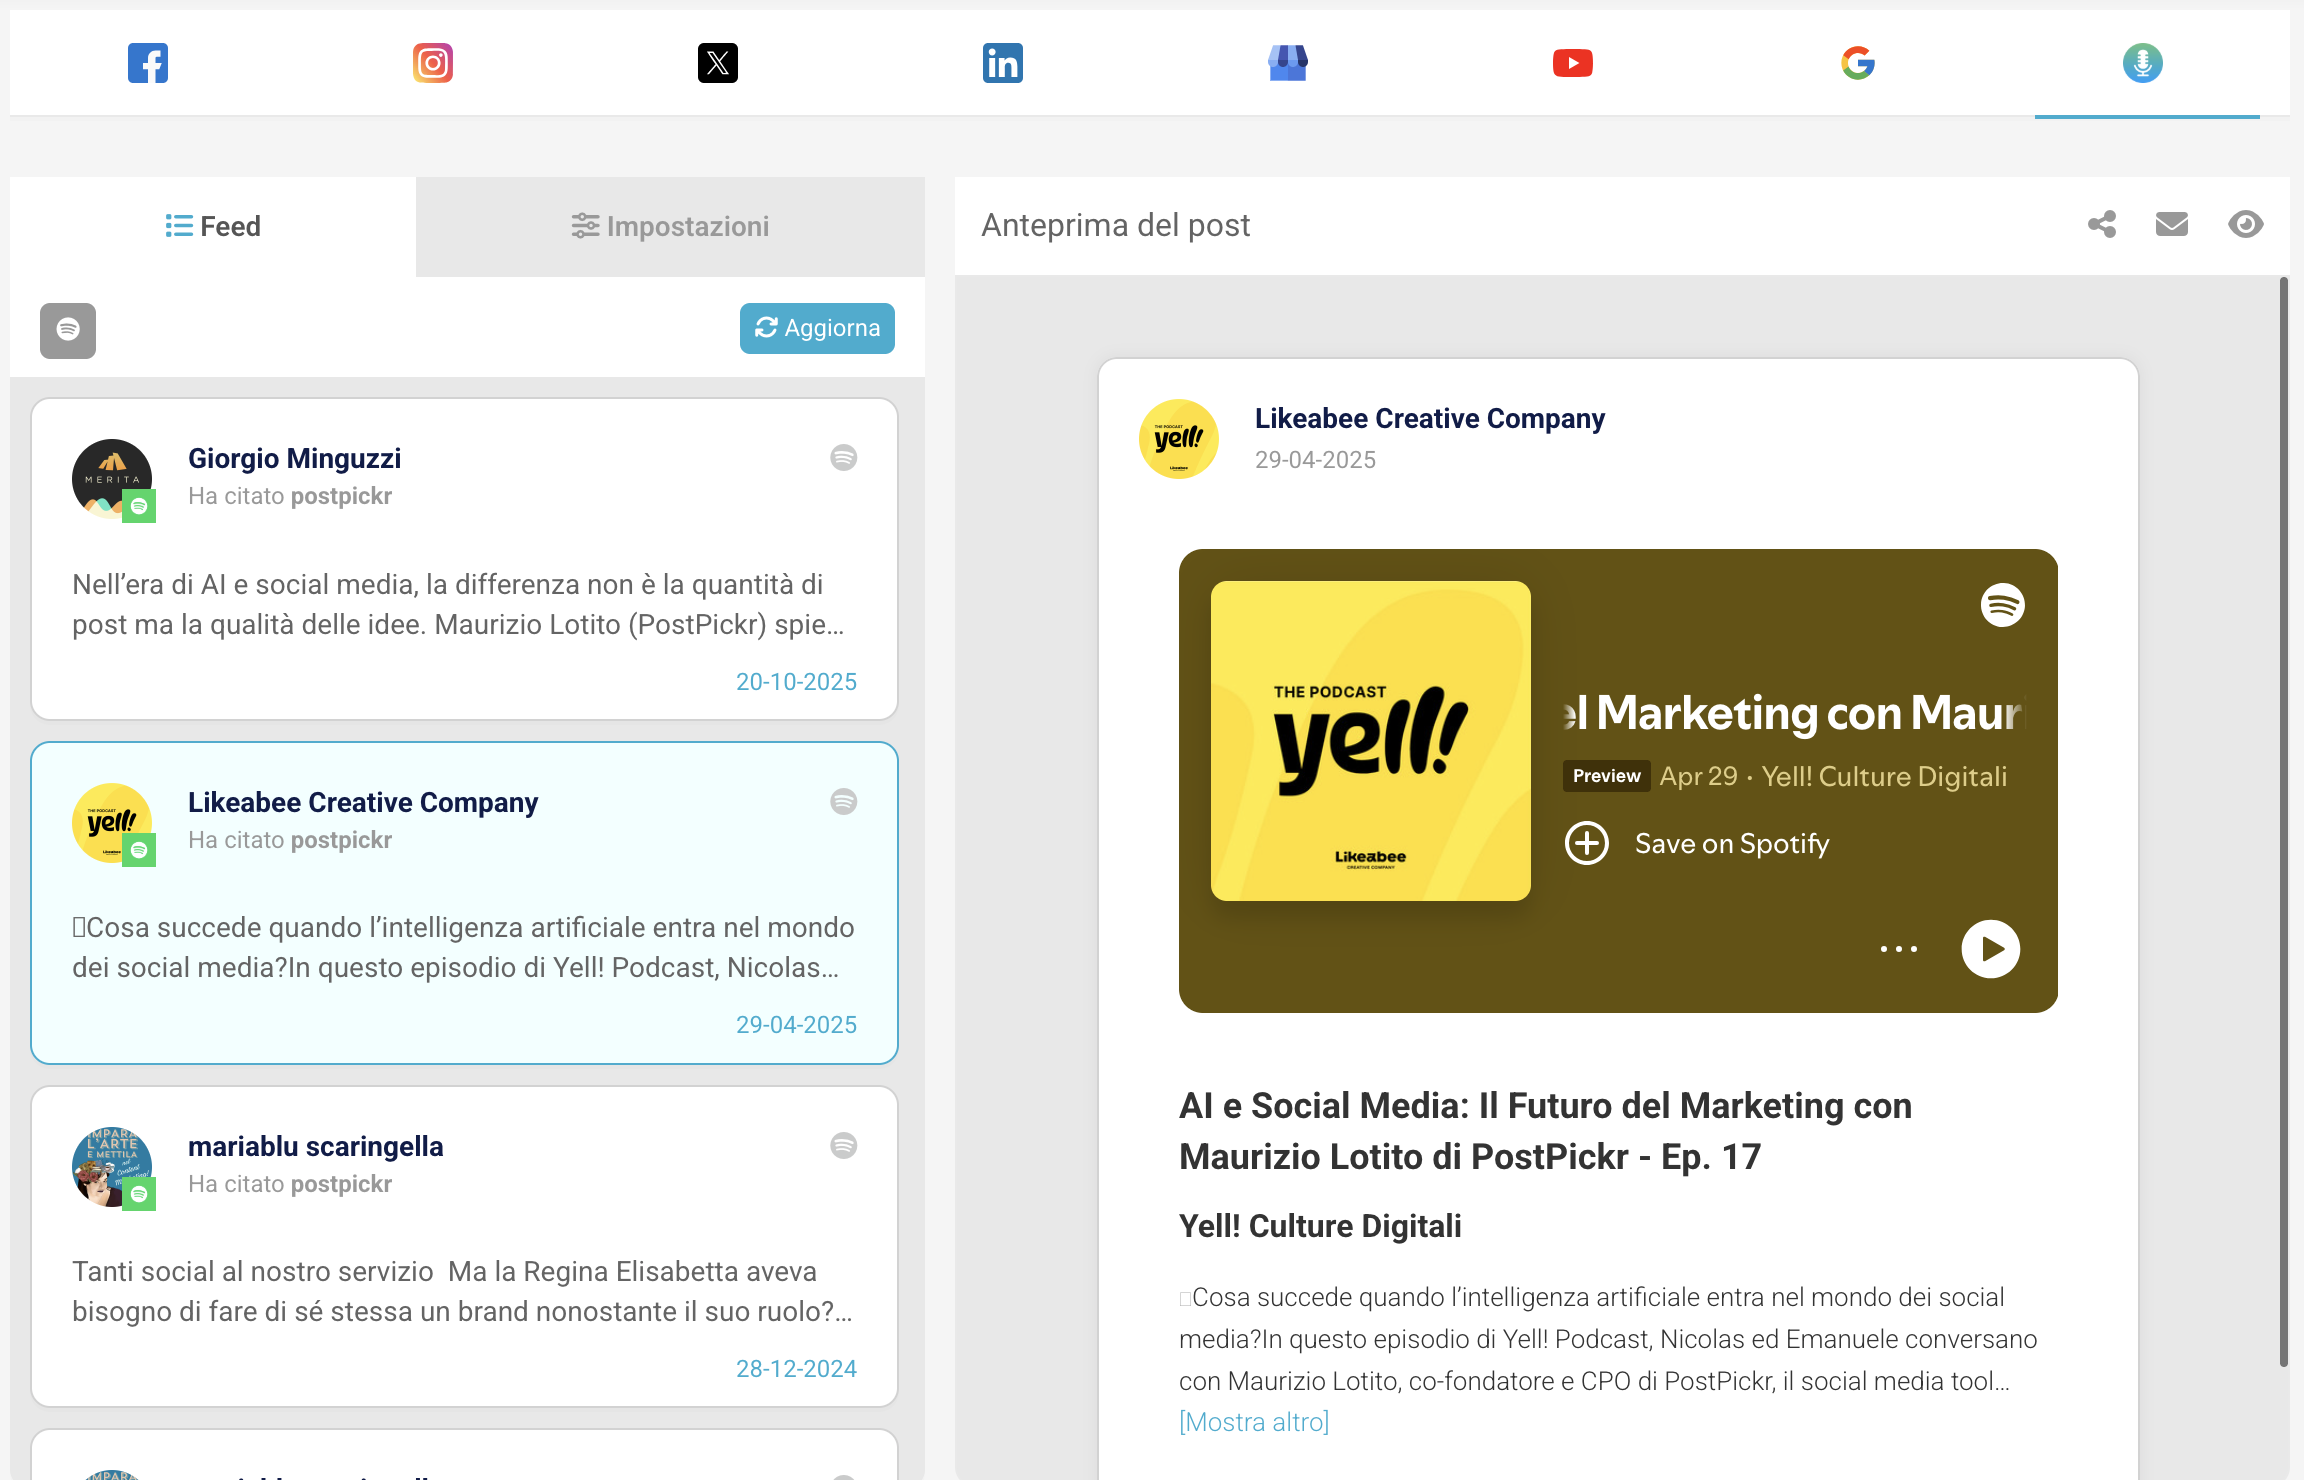Viewport: 2304px width, 1480px height.
Task: Select the Feed tab
Action: point(213,227)
